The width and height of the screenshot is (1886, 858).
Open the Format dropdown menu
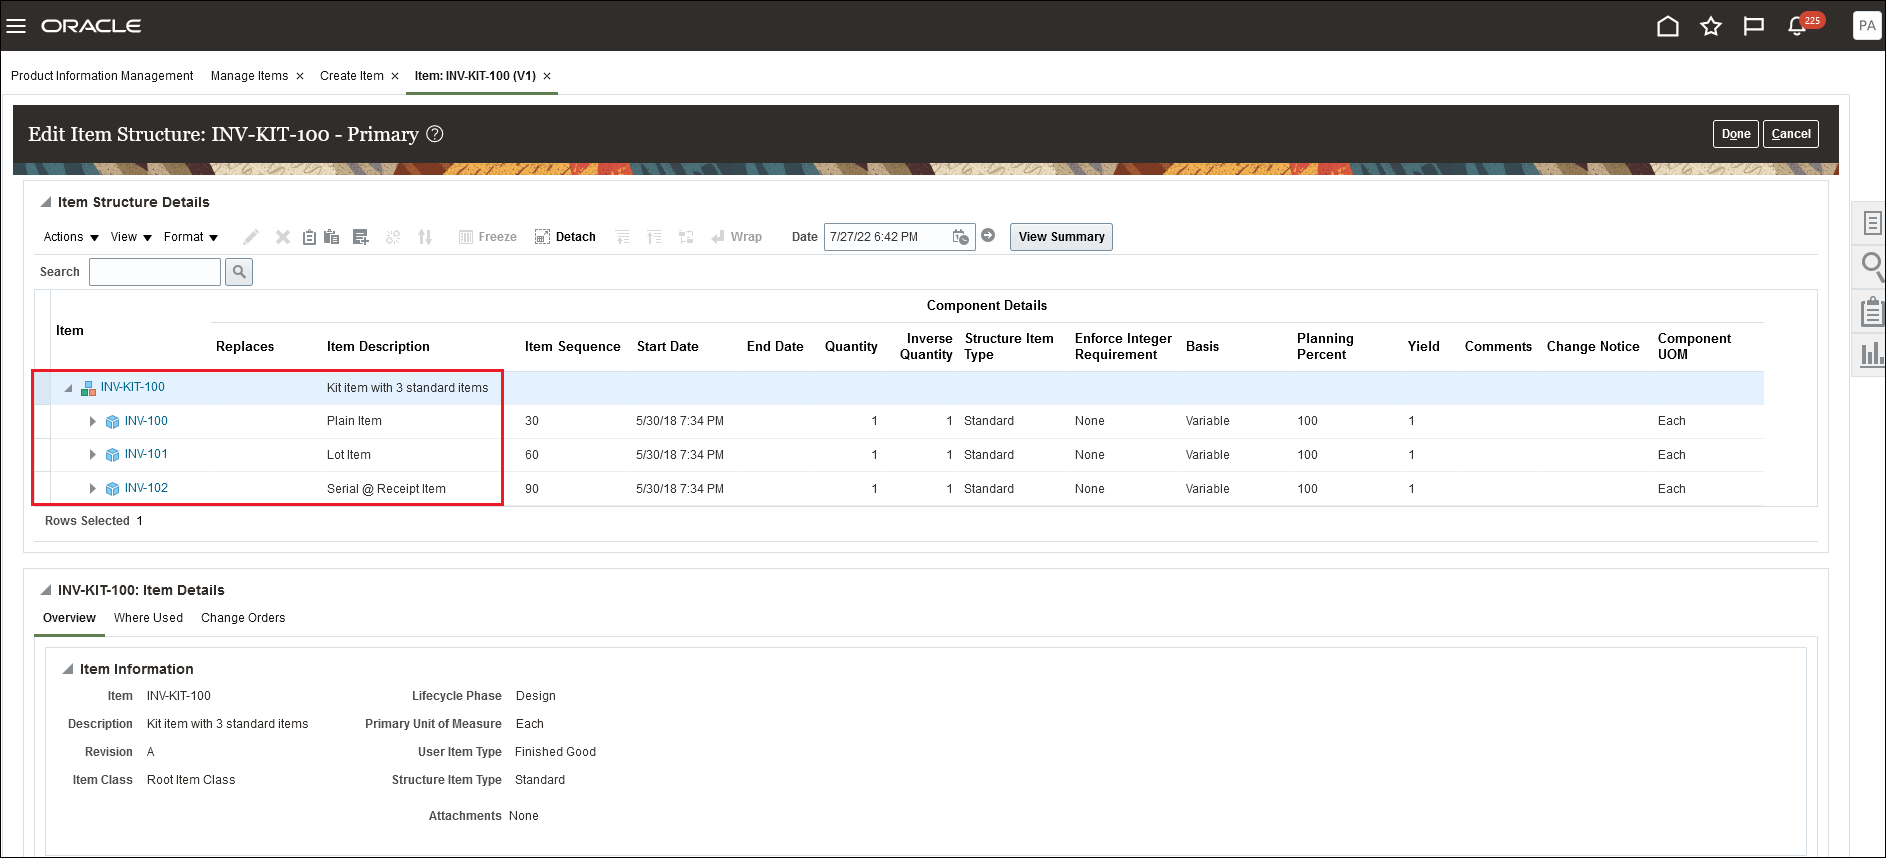[x=191, y=237]
